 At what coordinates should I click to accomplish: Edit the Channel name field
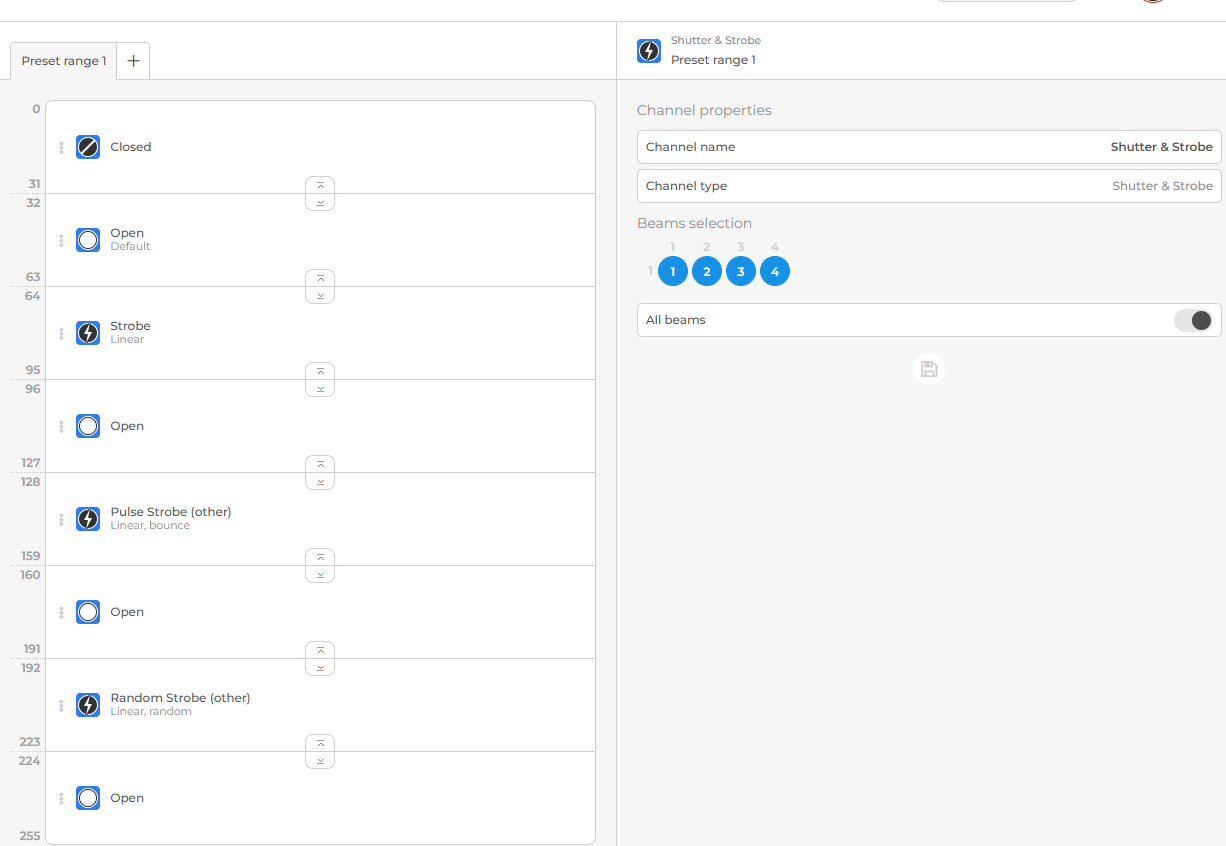(929, 147)
